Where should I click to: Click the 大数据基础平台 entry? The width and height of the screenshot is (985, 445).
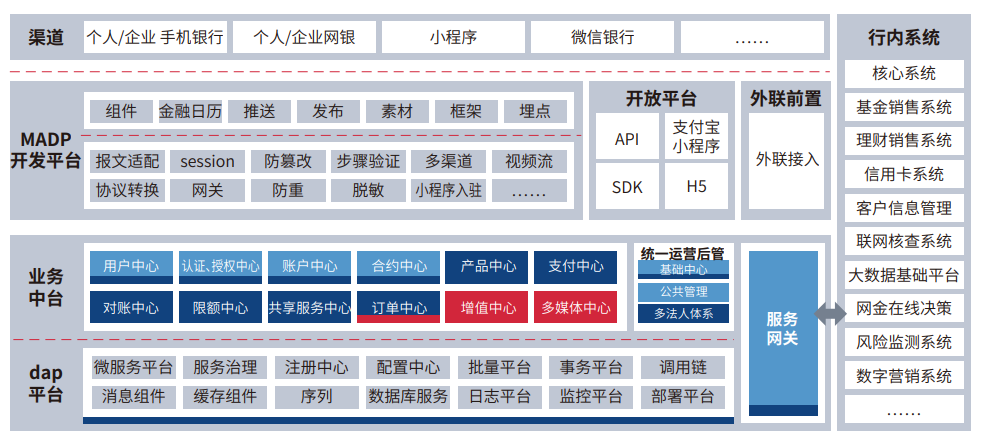904,275
